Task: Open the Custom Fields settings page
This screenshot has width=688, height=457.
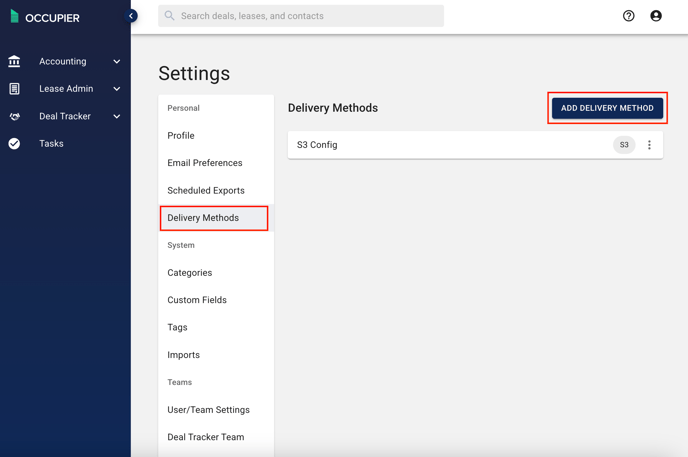Action: (x=197, y=300)
